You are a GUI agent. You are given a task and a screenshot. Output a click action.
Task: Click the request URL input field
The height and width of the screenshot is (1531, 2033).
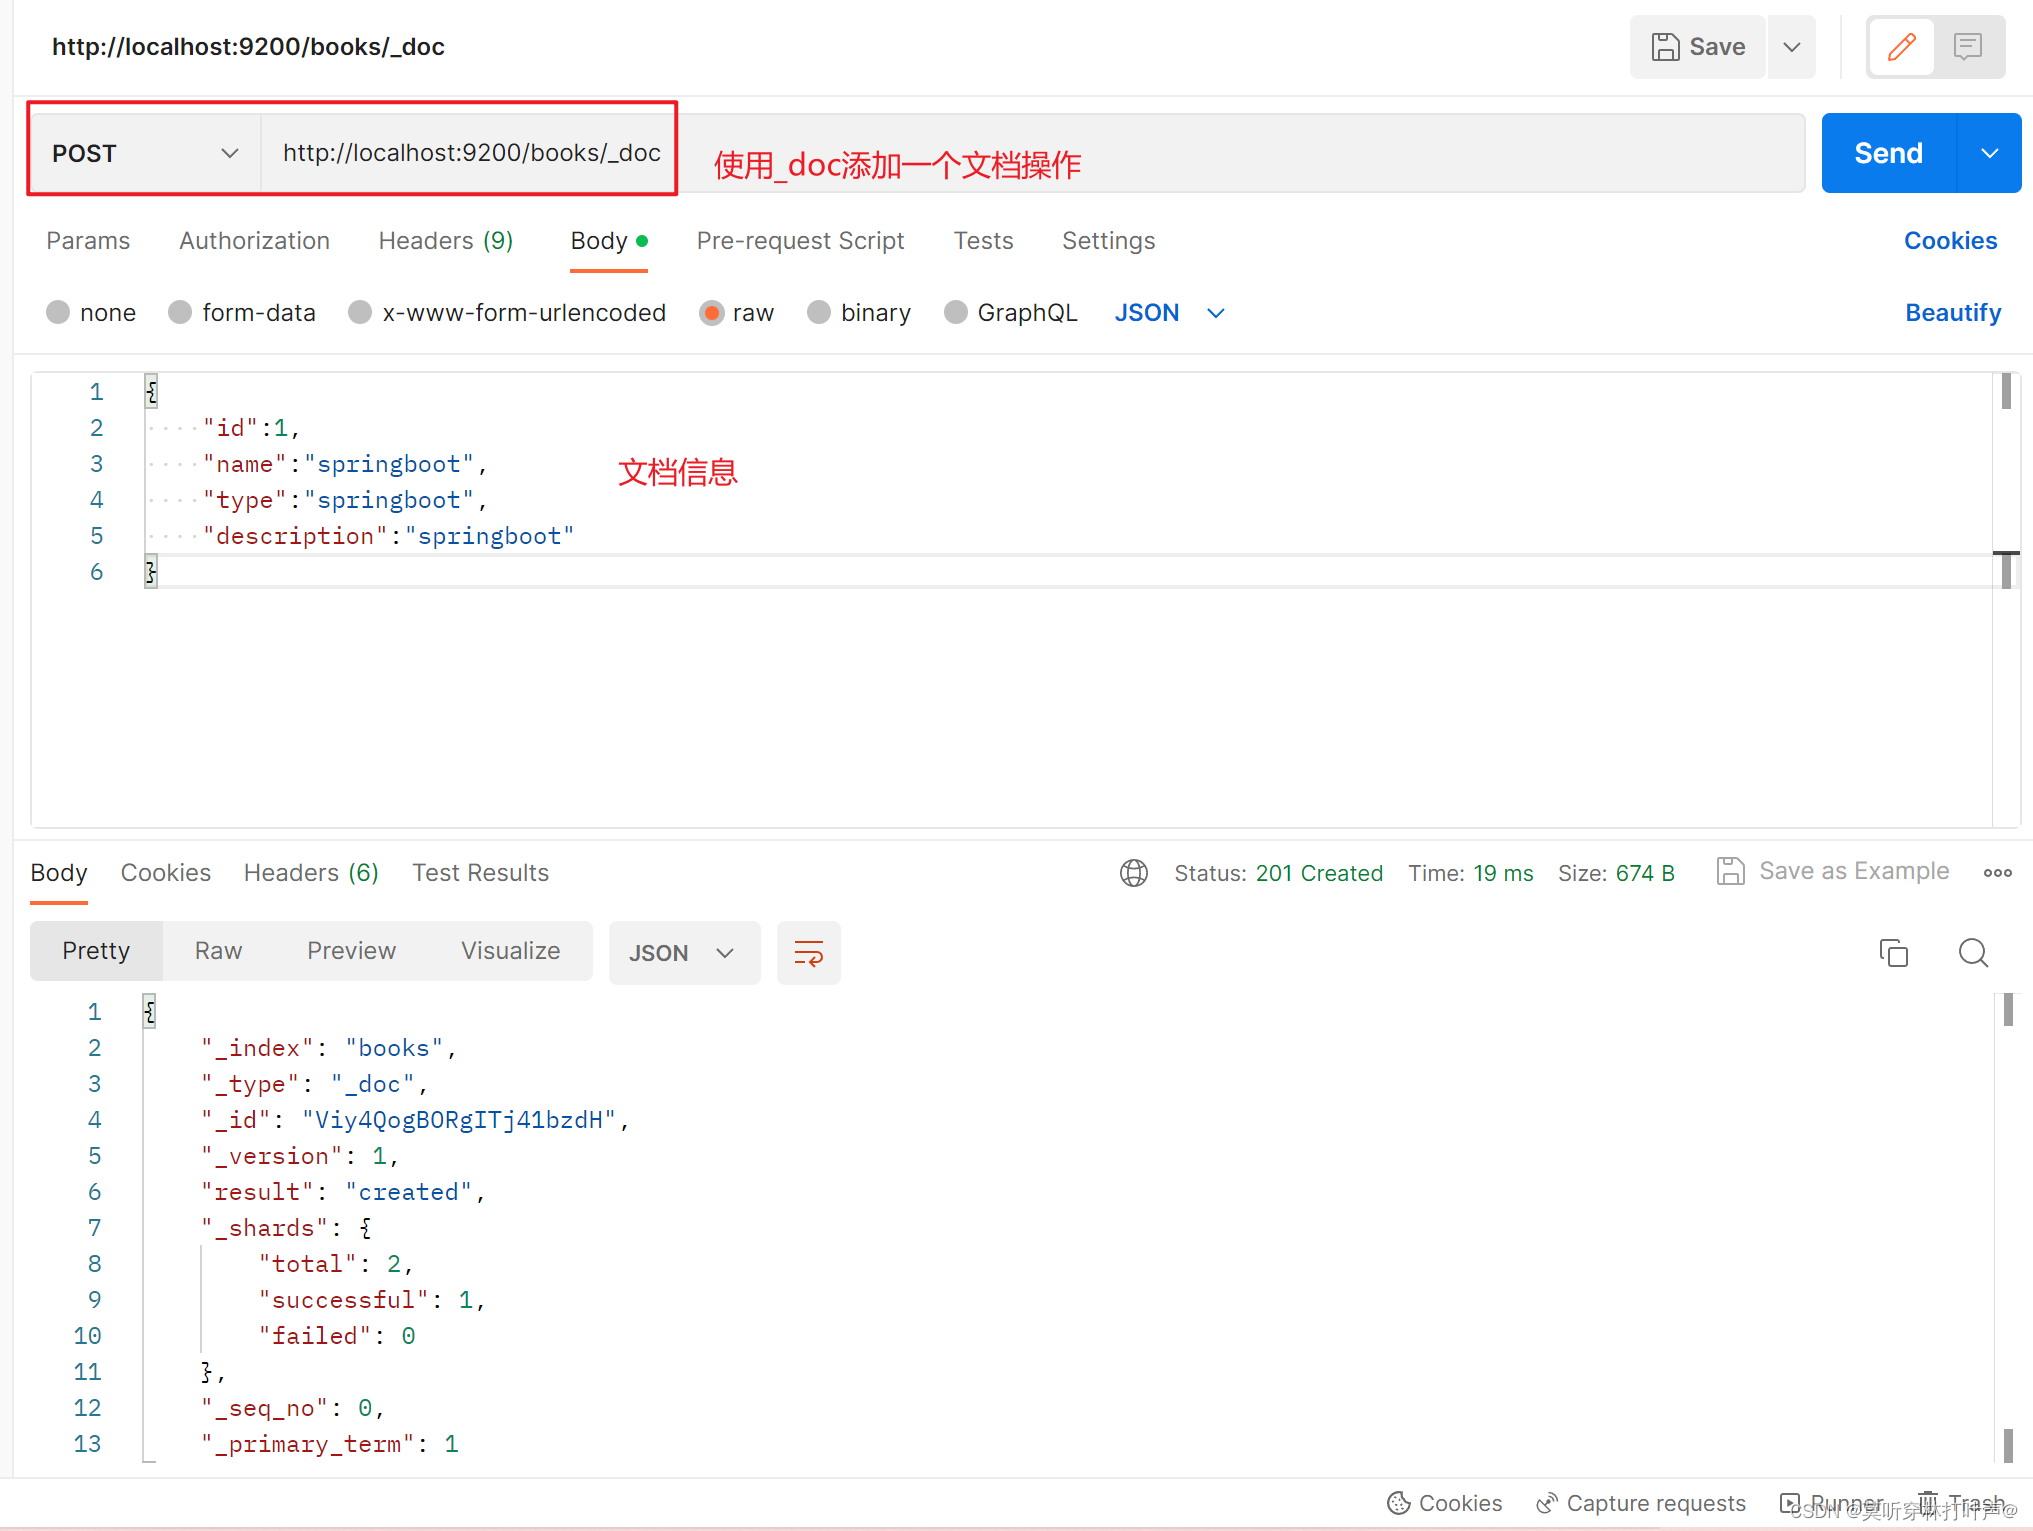(471, 153)
